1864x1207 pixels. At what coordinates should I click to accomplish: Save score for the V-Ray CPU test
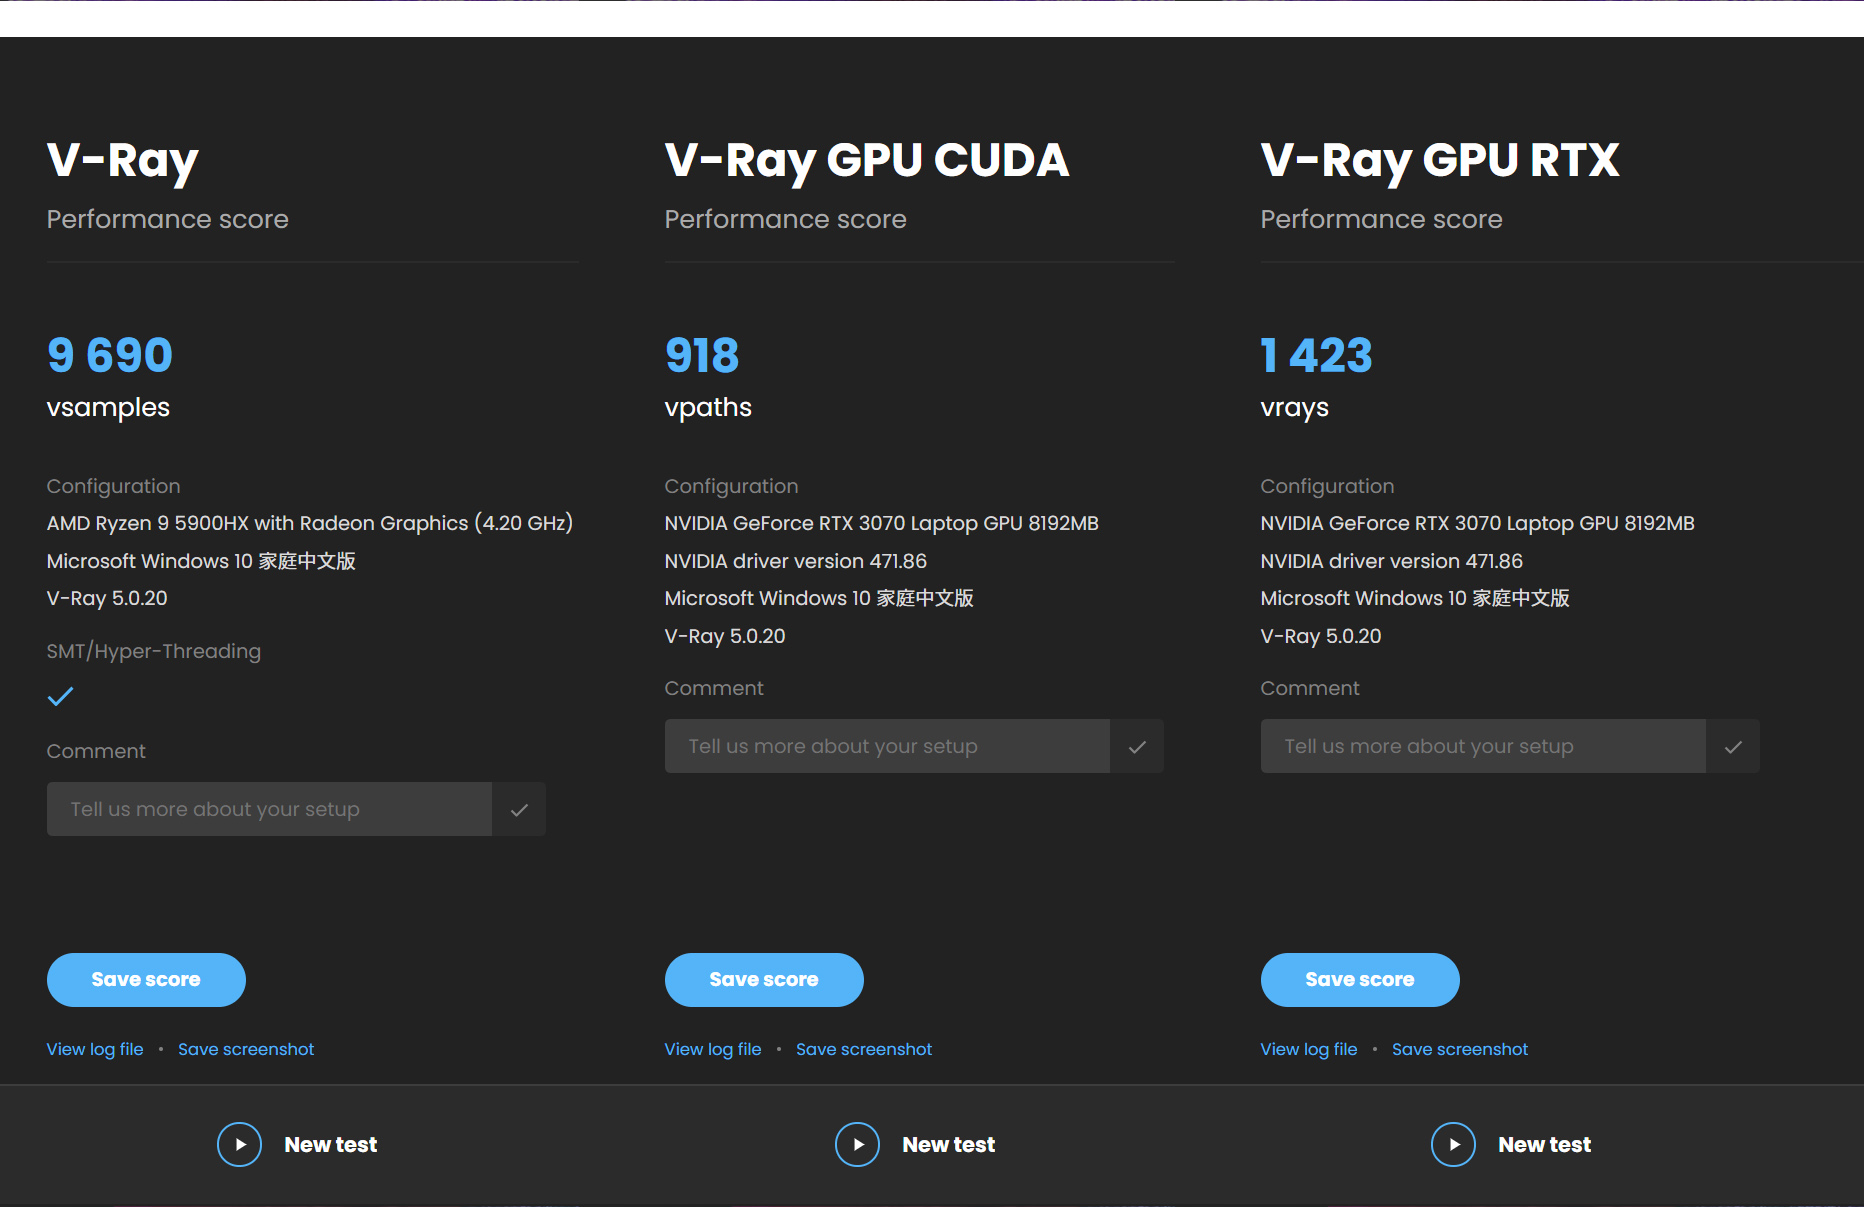click(x=146, y=980)
